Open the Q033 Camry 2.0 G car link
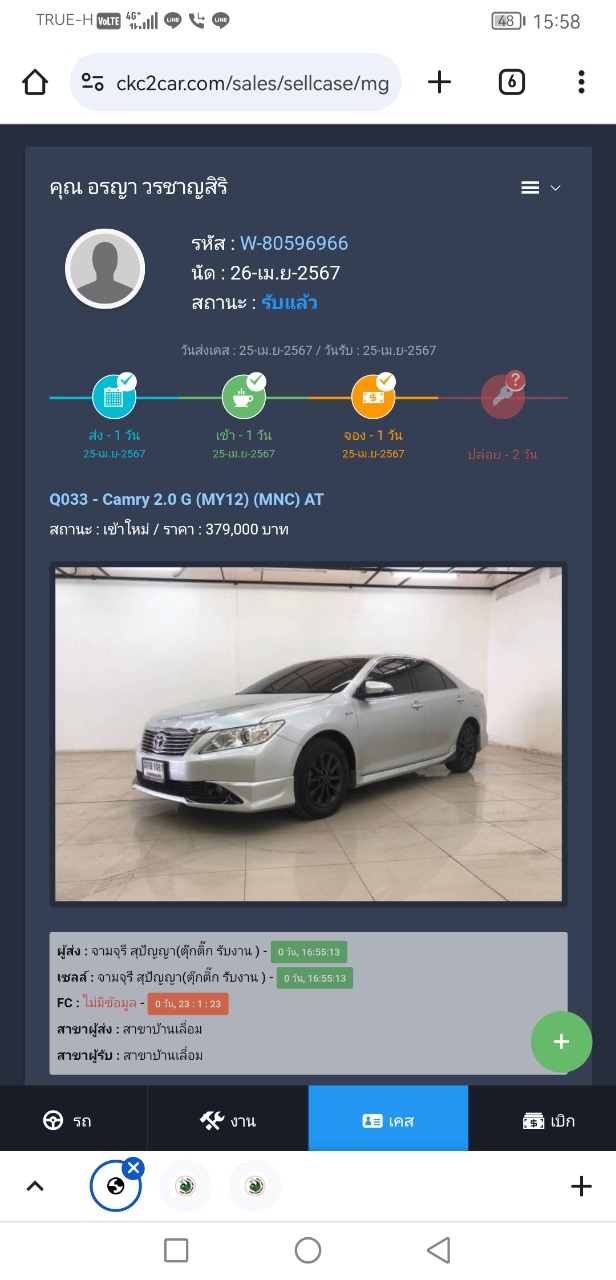616x1280 pixels. tap(187, 499)
